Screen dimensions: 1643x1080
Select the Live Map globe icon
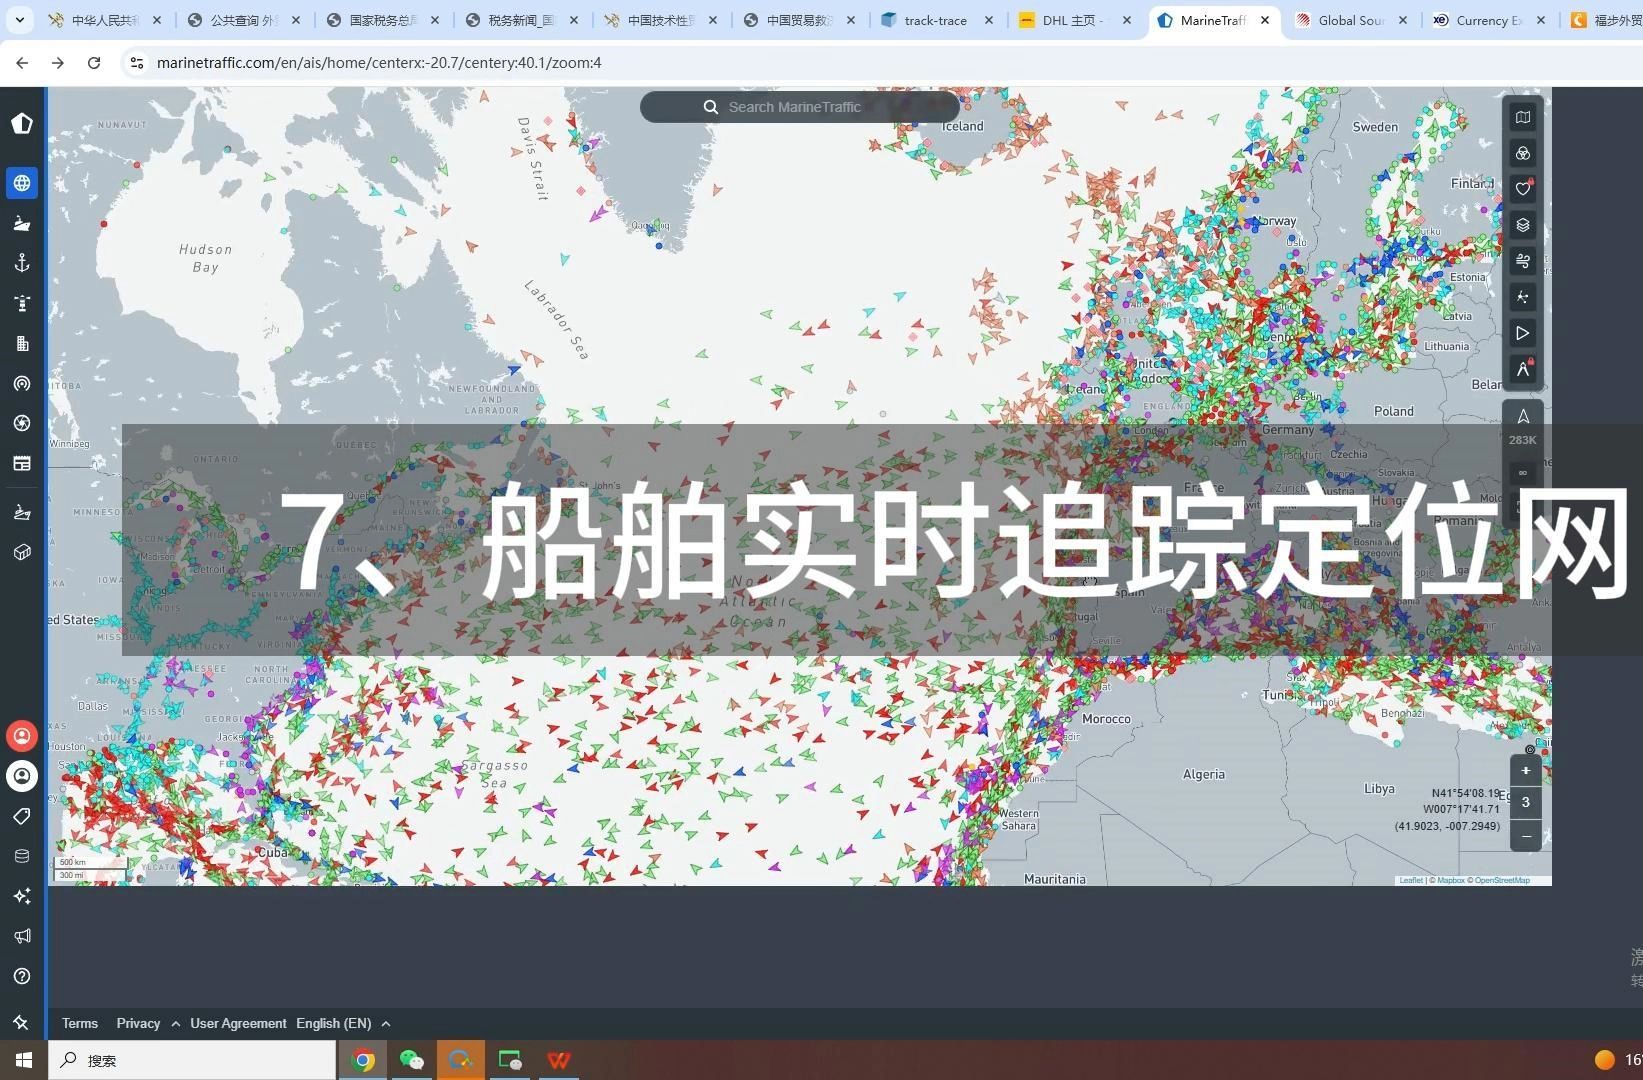(22, 183)
